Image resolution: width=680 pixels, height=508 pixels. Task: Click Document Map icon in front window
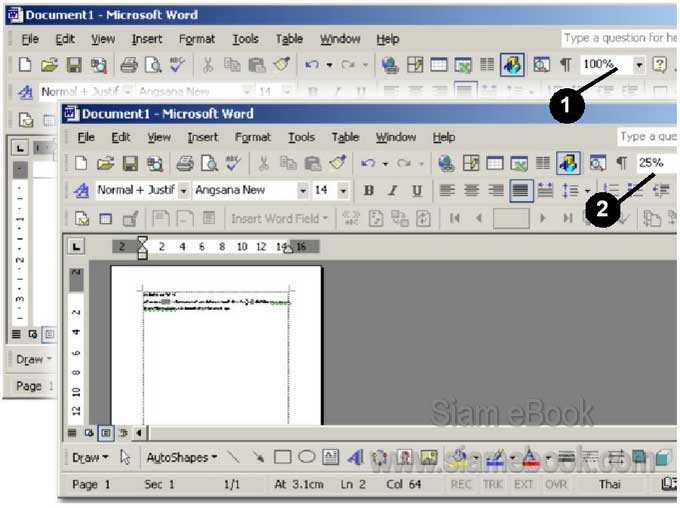(x=597, y=163)
